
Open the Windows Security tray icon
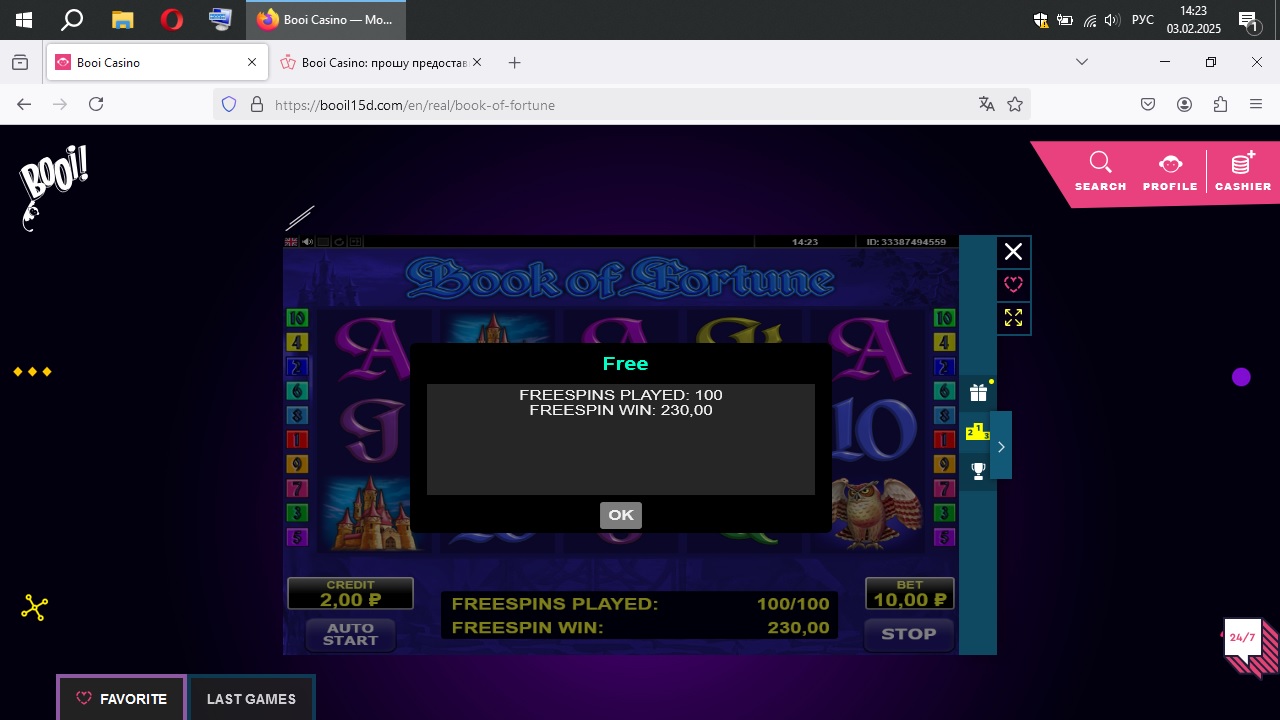(x=1041, y=20)
